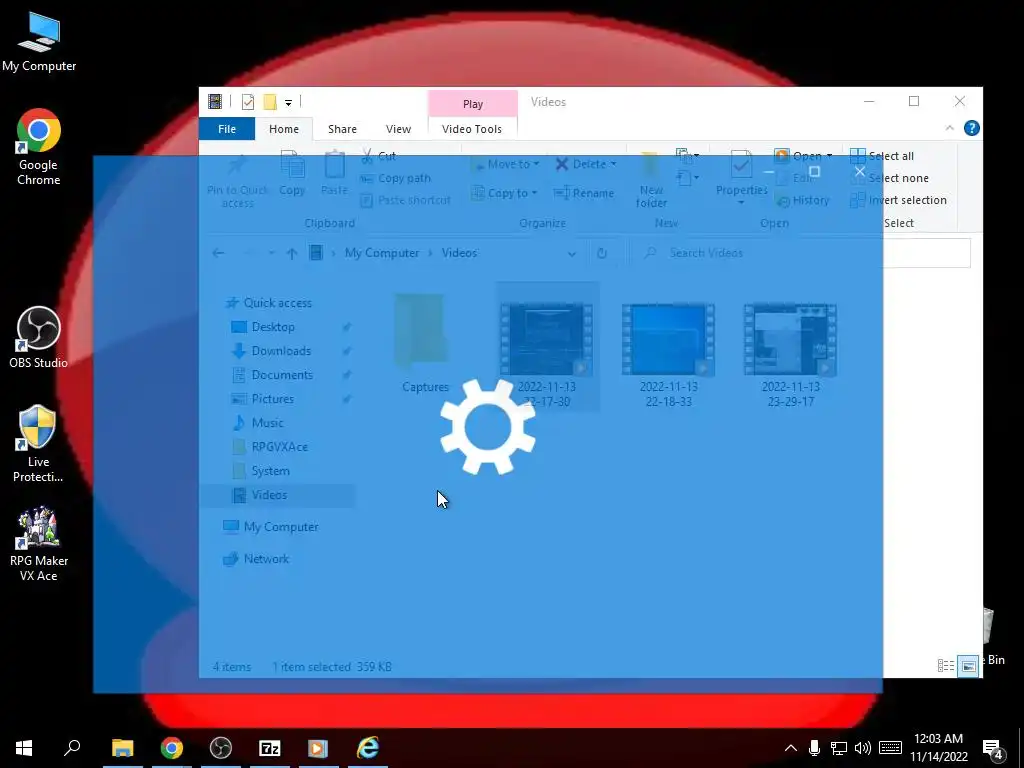Select Documents in the navigation pane

282,375
